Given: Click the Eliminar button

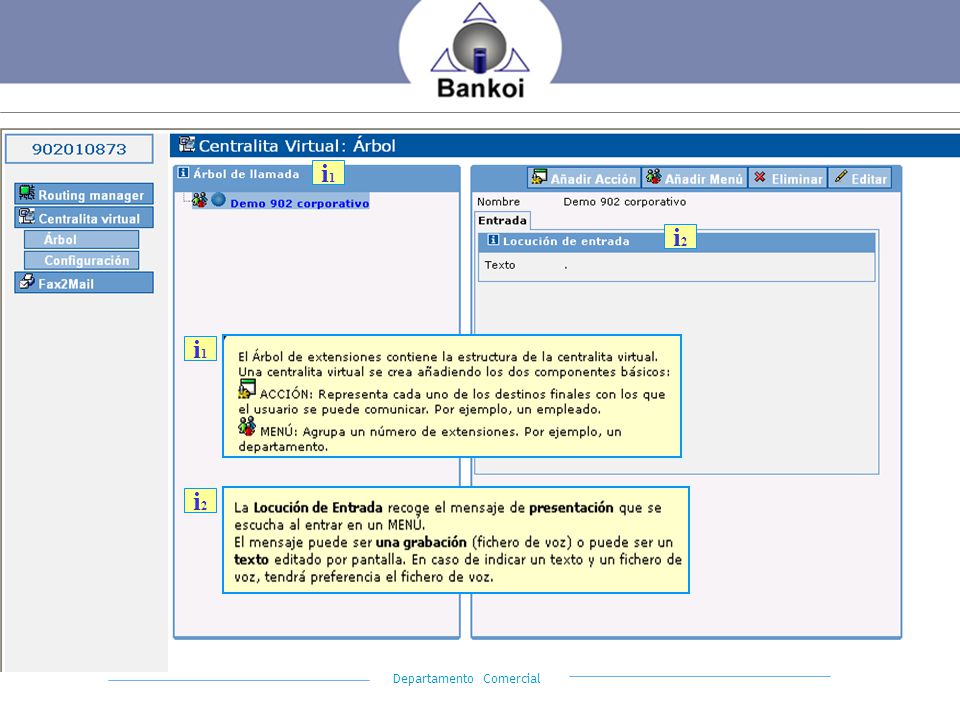Looking at the screenshot, I should click(x=788, y=178).
